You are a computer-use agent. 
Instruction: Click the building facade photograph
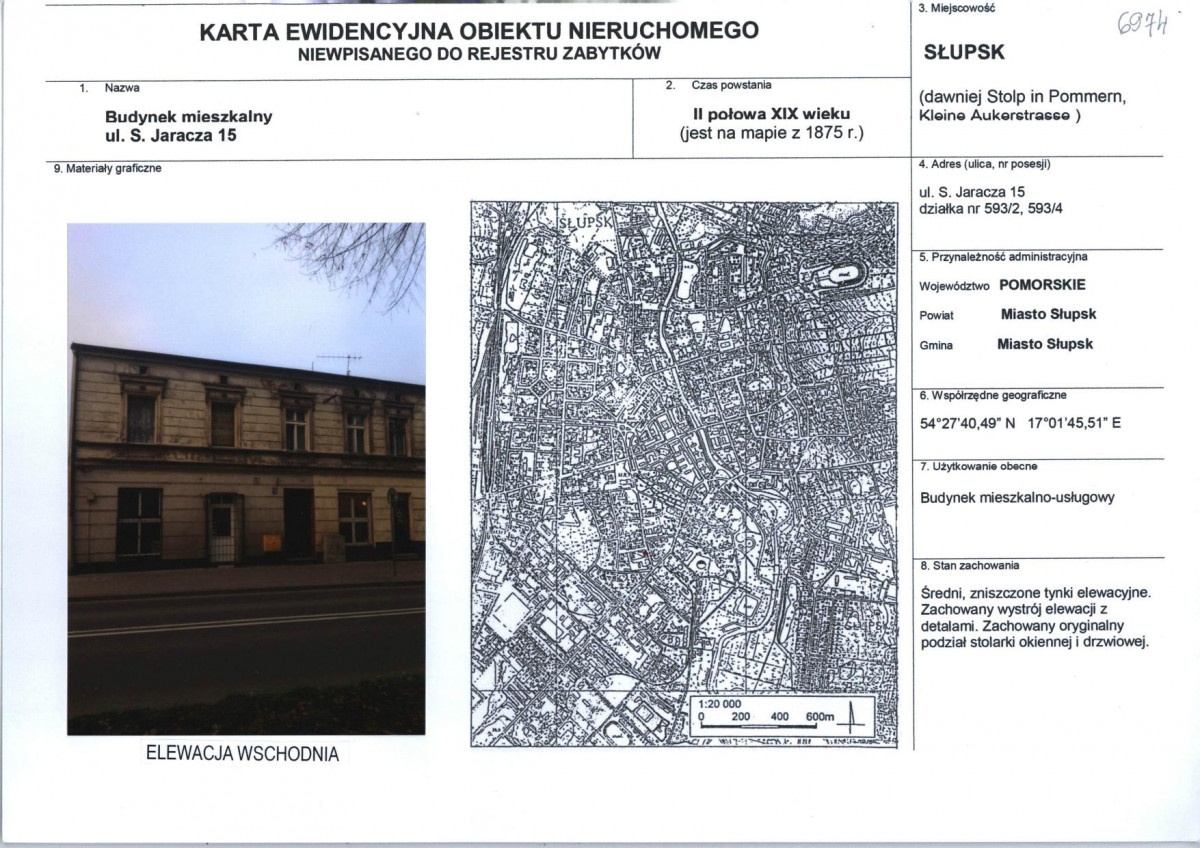[246, 479]
